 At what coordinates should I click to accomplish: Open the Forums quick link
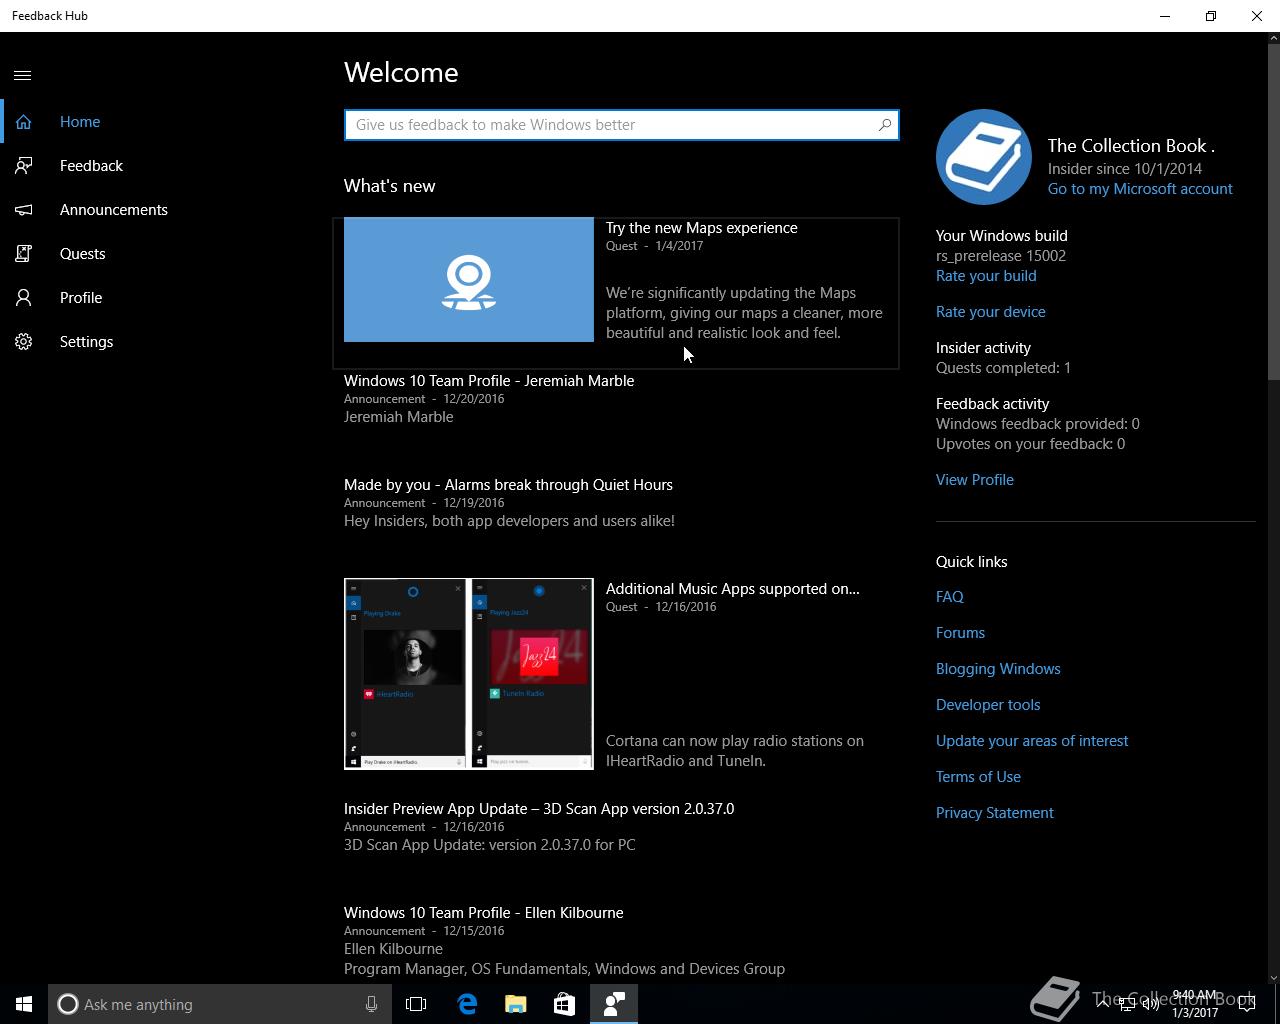coord(960,633)
